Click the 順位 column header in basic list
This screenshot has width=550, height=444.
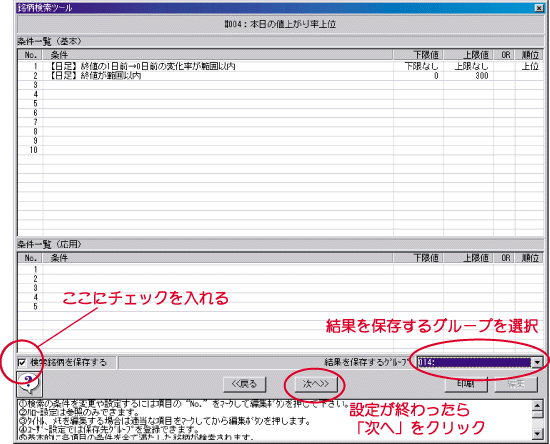pos(529,55)
